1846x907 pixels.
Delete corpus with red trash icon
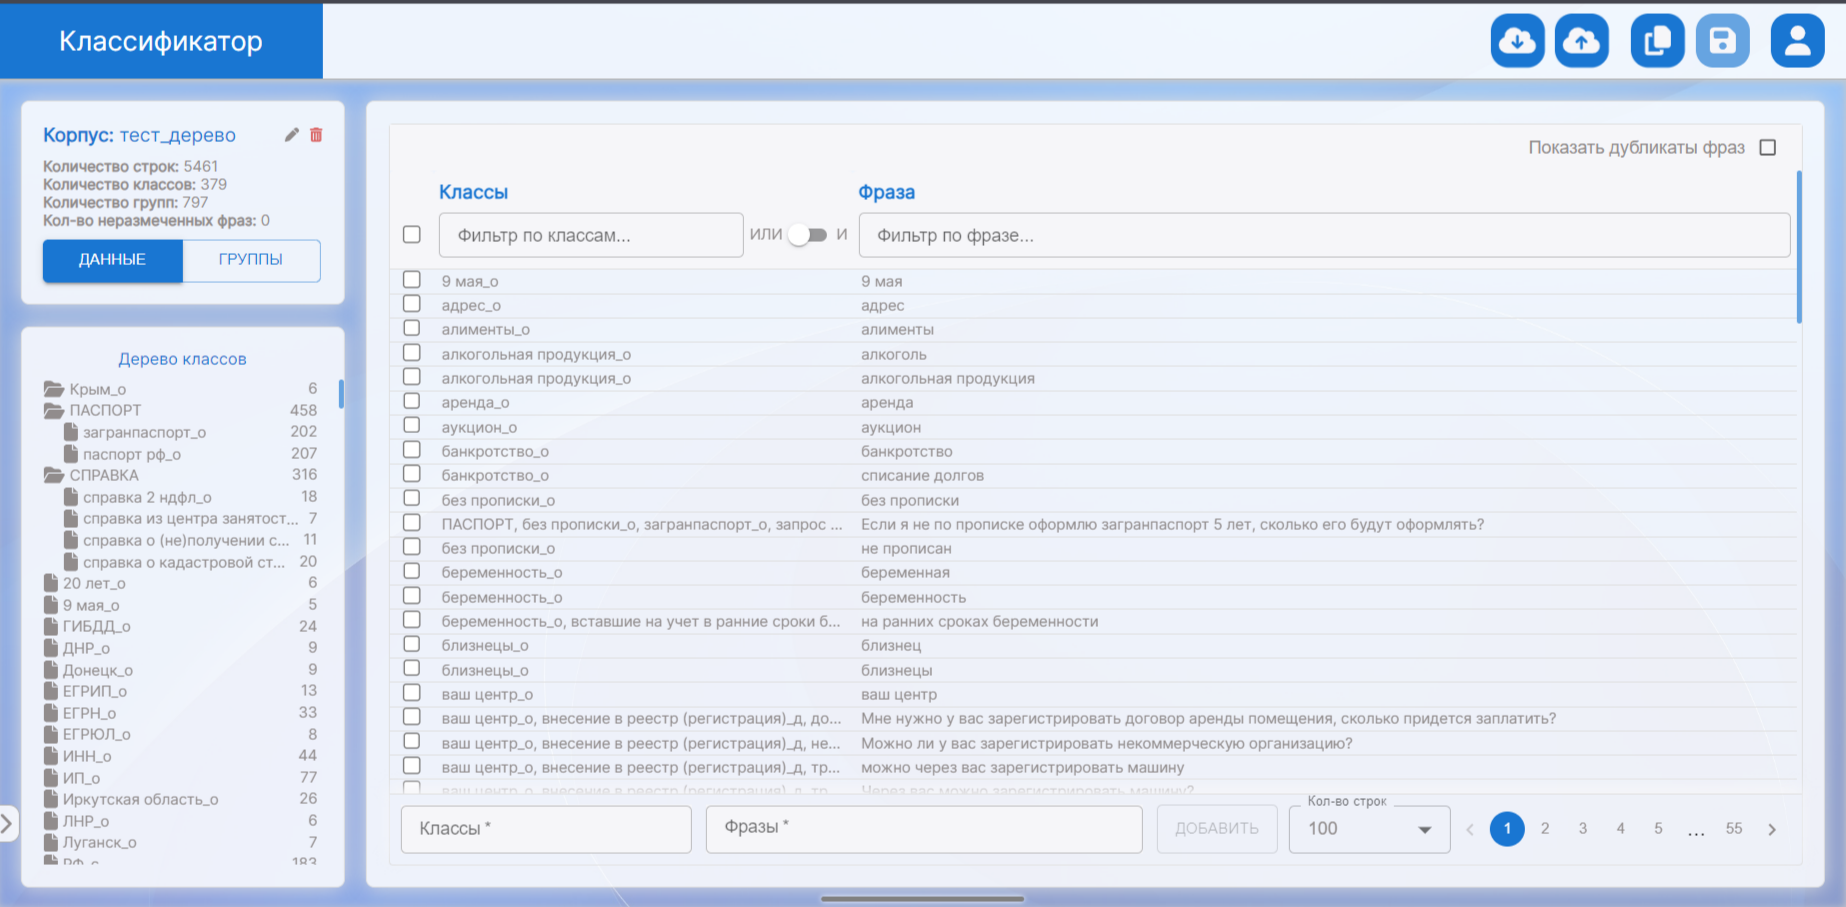316,135
